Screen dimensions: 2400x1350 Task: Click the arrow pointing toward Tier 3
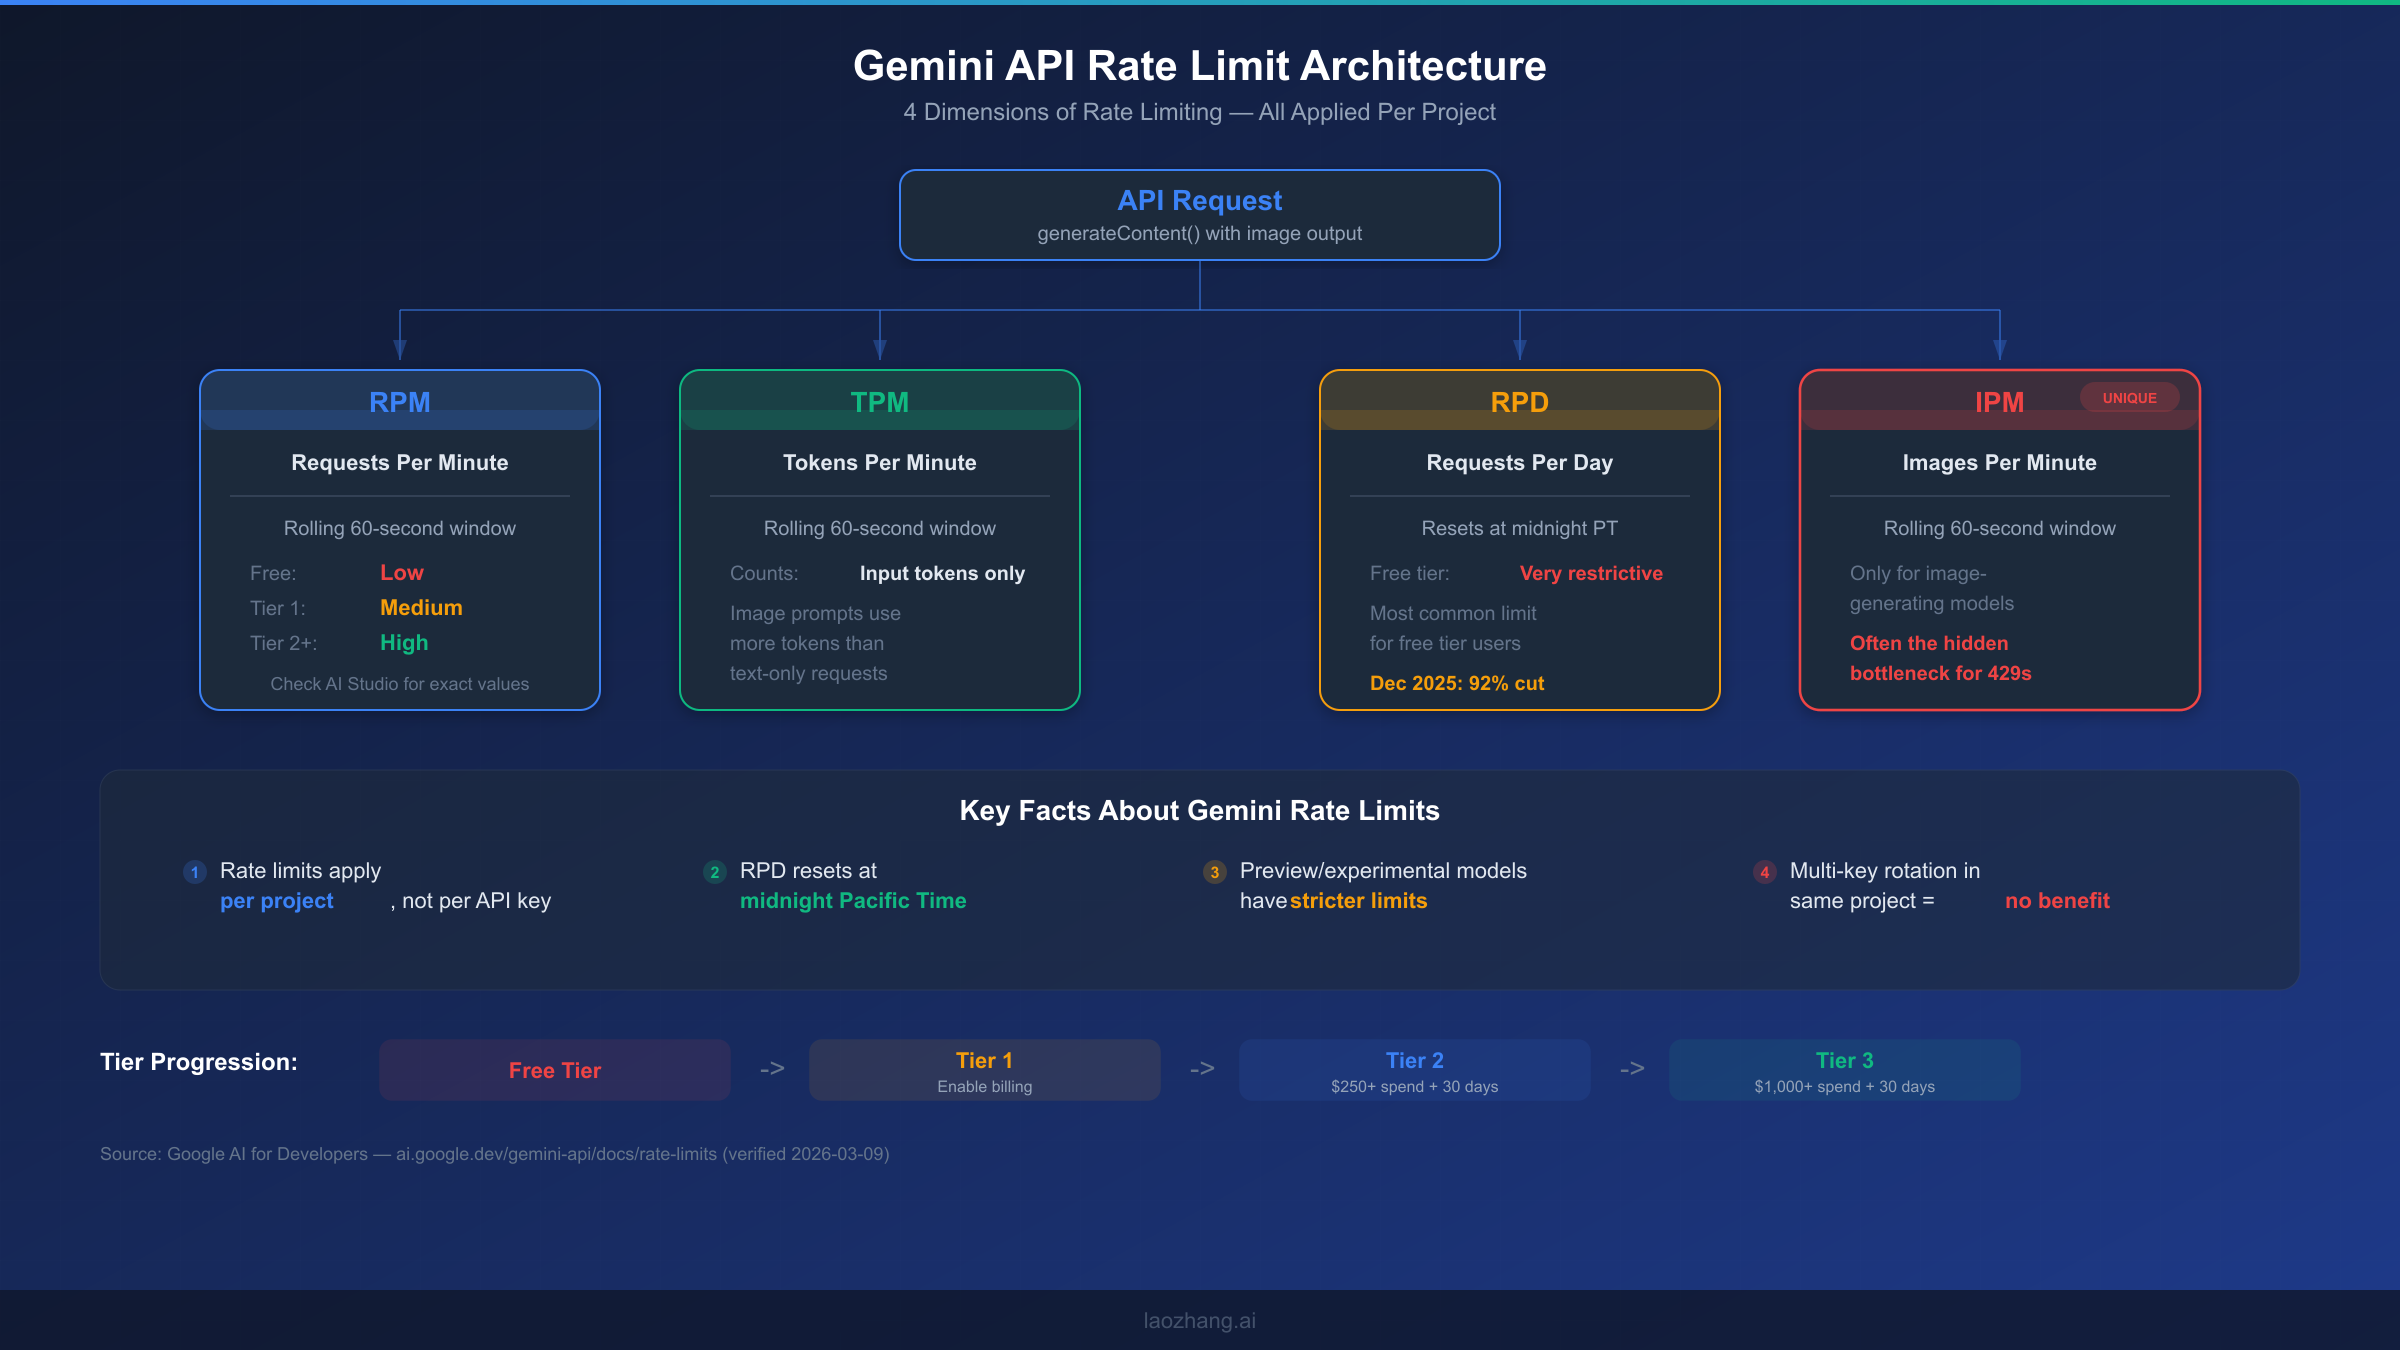[1631, 1068]
